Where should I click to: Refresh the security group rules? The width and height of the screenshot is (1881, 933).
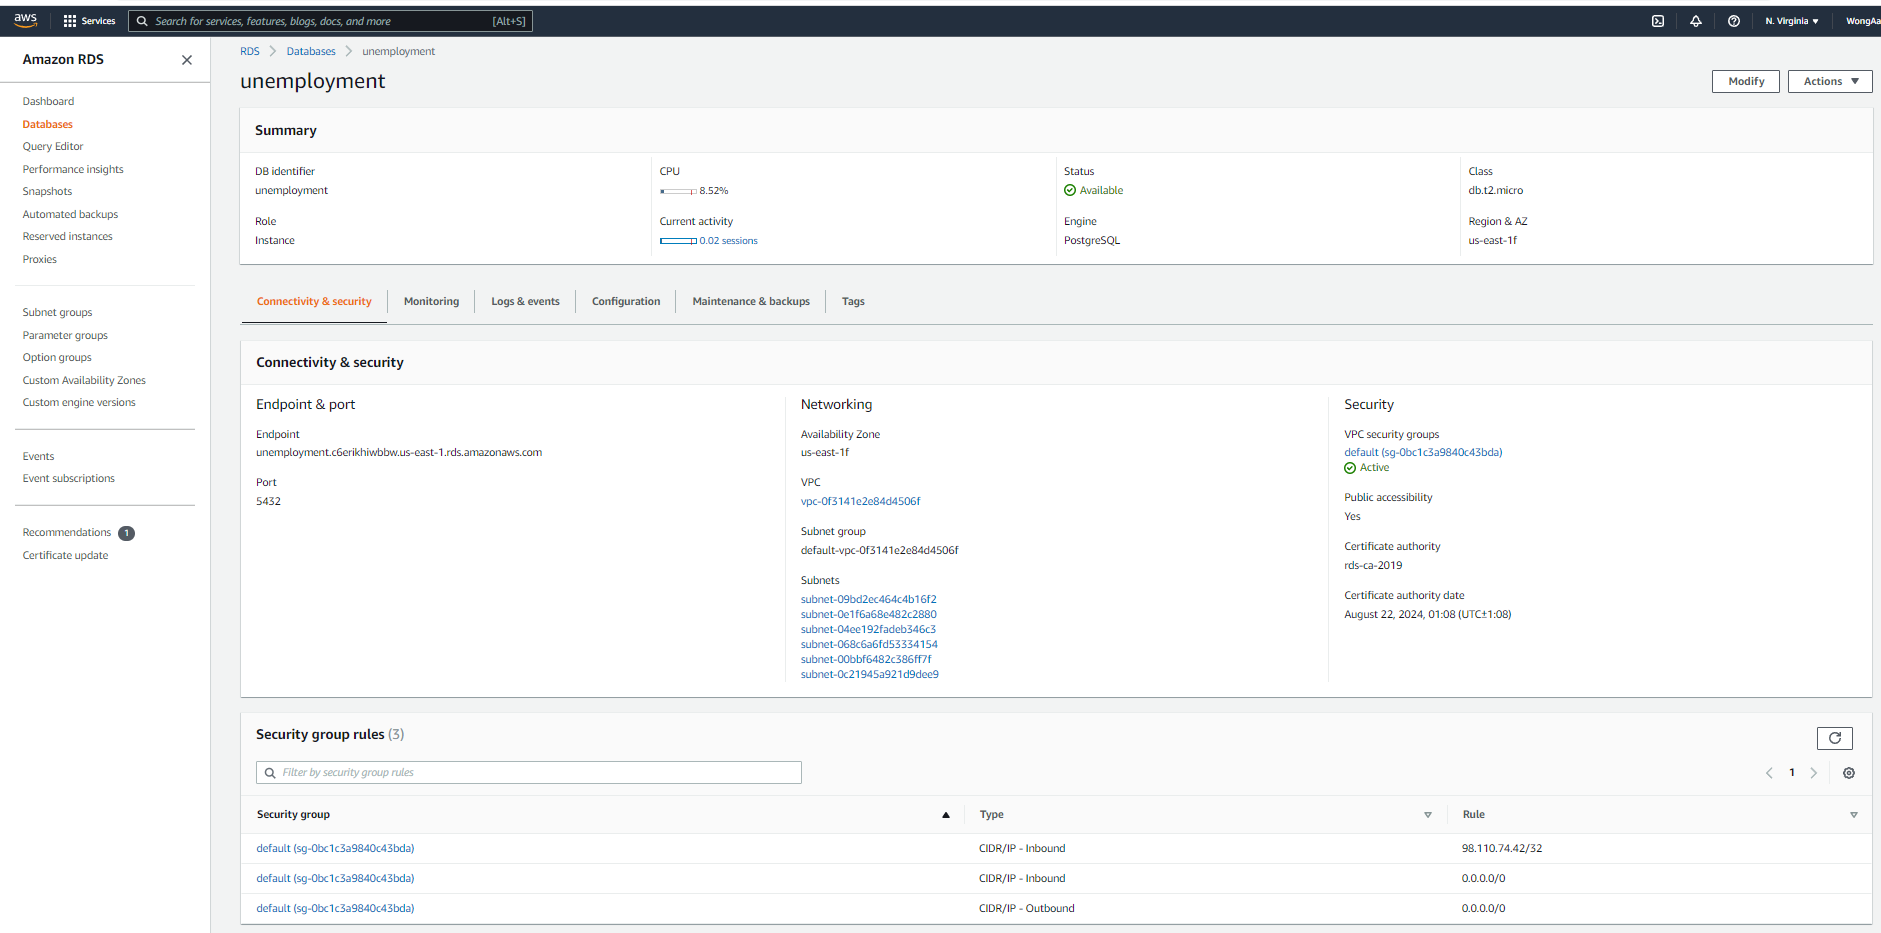[x=1835, y=738]
